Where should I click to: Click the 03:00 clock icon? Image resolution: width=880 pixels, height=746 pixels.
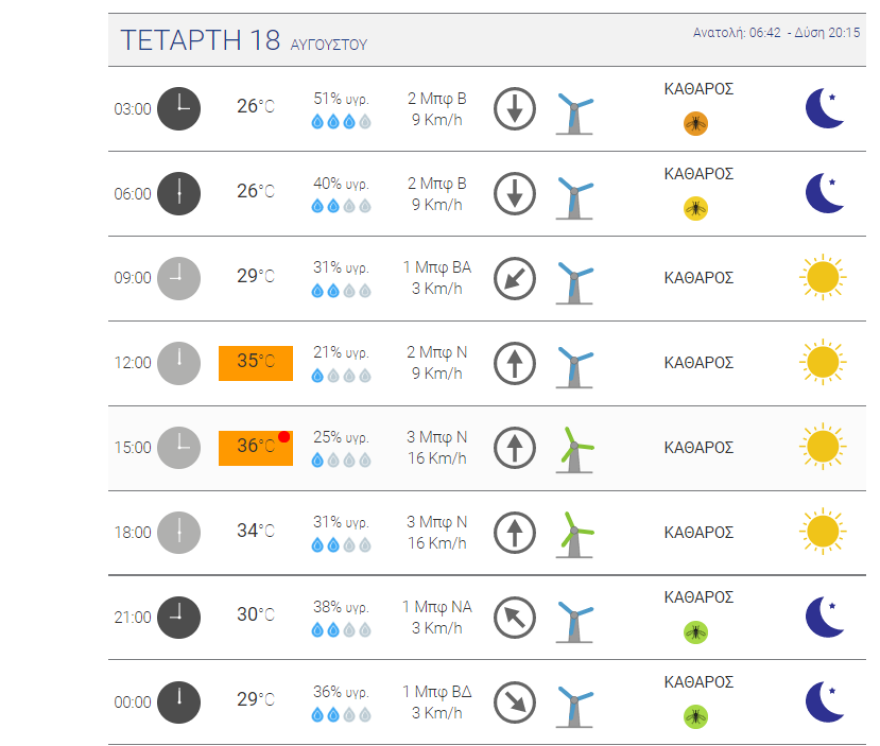click(179, 109)
